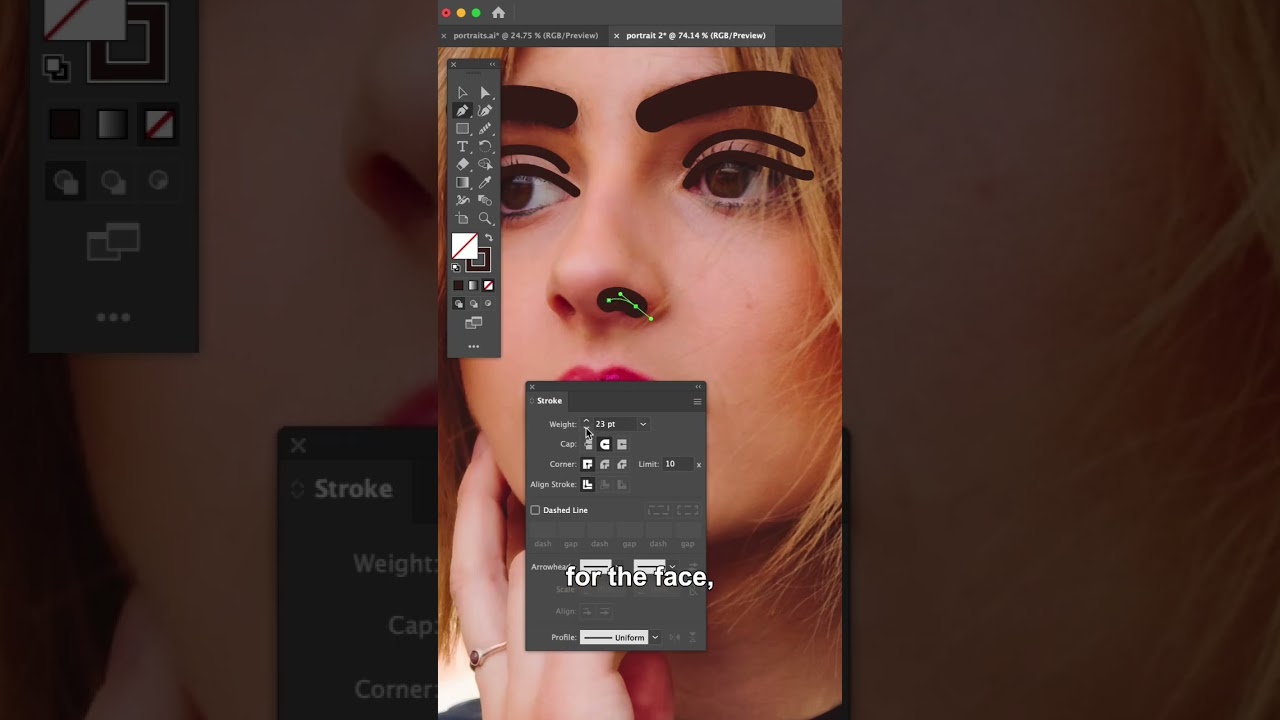
Task: Close the Stroke panel
Action: pos(532,387)
